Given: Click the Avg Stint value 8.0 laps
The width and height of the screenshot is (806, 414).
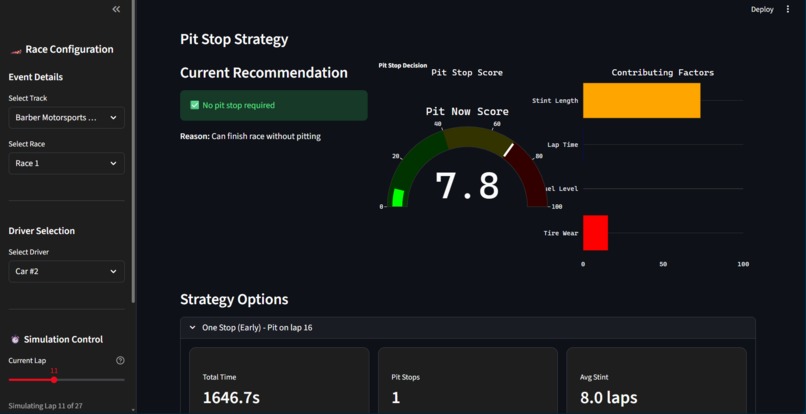Looking at the screenshot, I should point(608,398).
